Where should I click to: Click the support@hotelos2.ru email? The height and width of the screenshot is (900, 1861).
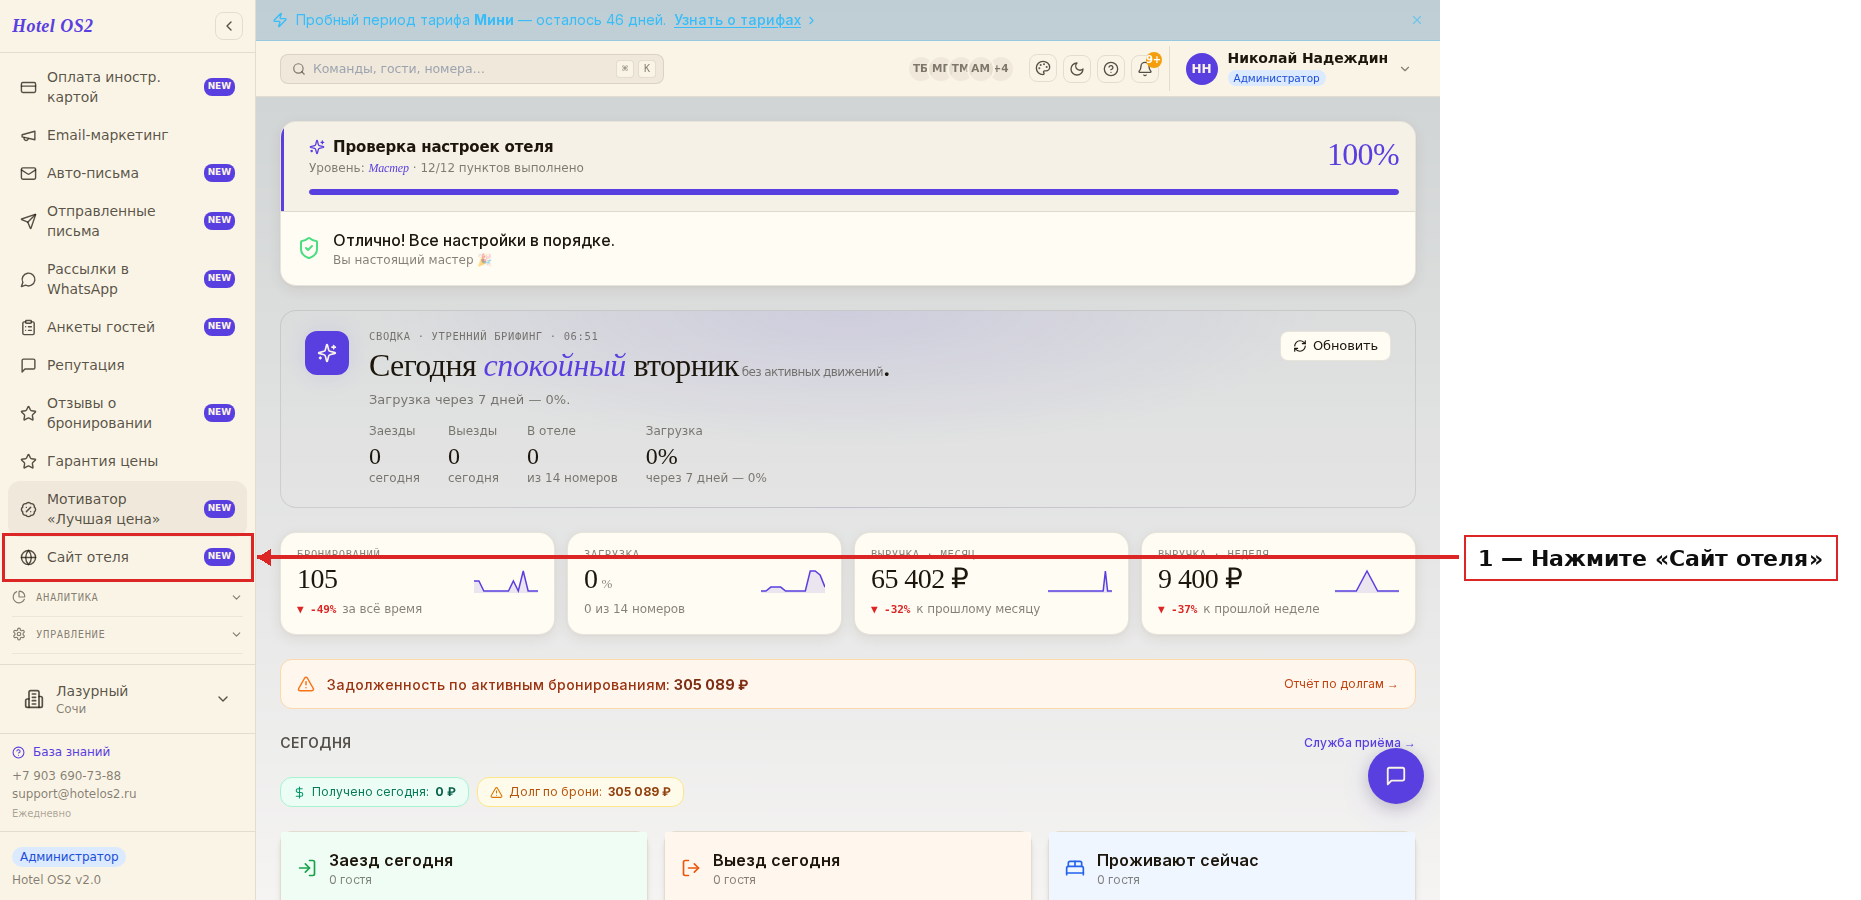pos(74,794)
